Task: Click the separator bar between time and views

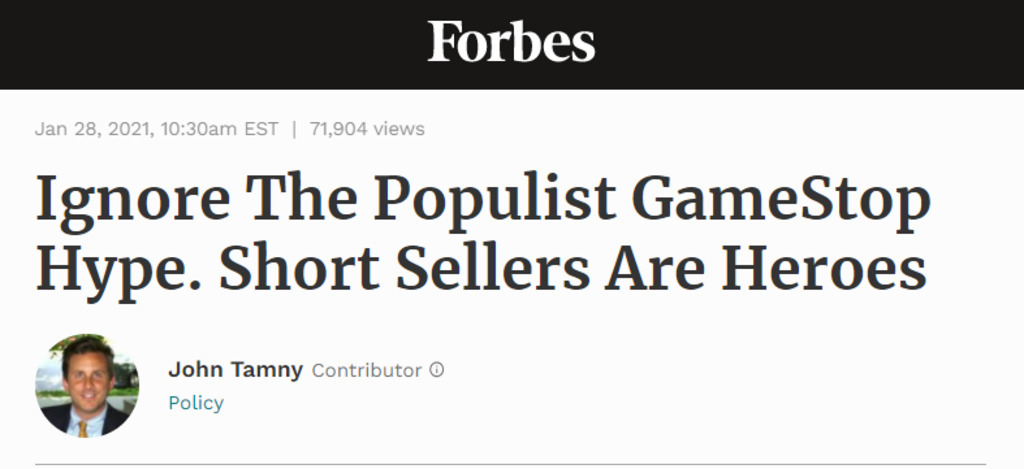Action: point(294,129)
